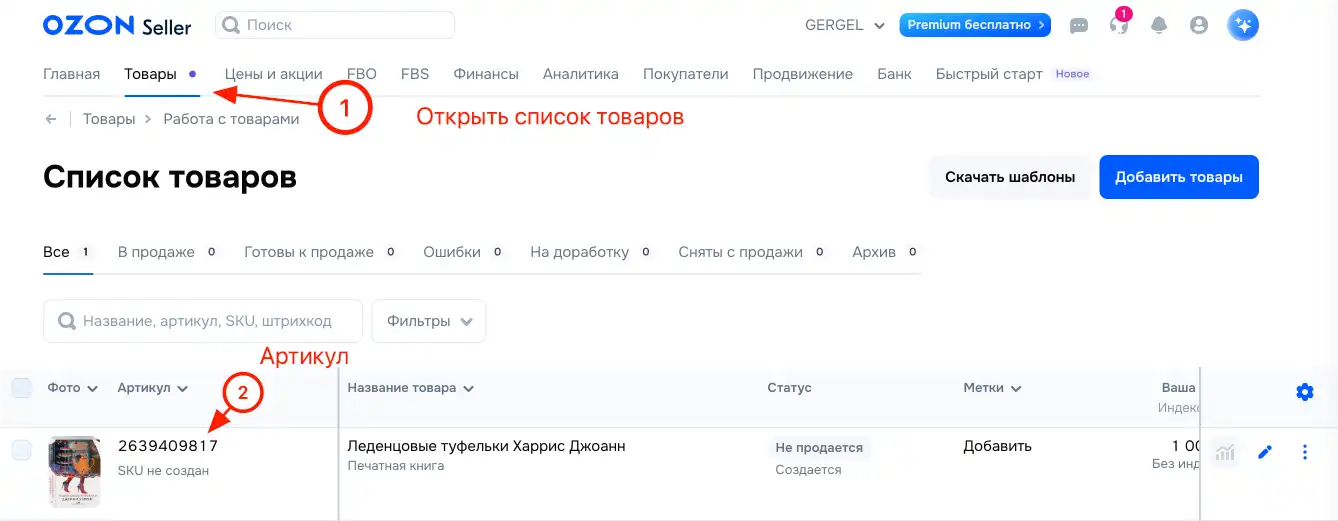The height and width of the screenshot is (521, 1338).
Task: Switch to Готовы к продаже tab
Action: pos(321,252)
